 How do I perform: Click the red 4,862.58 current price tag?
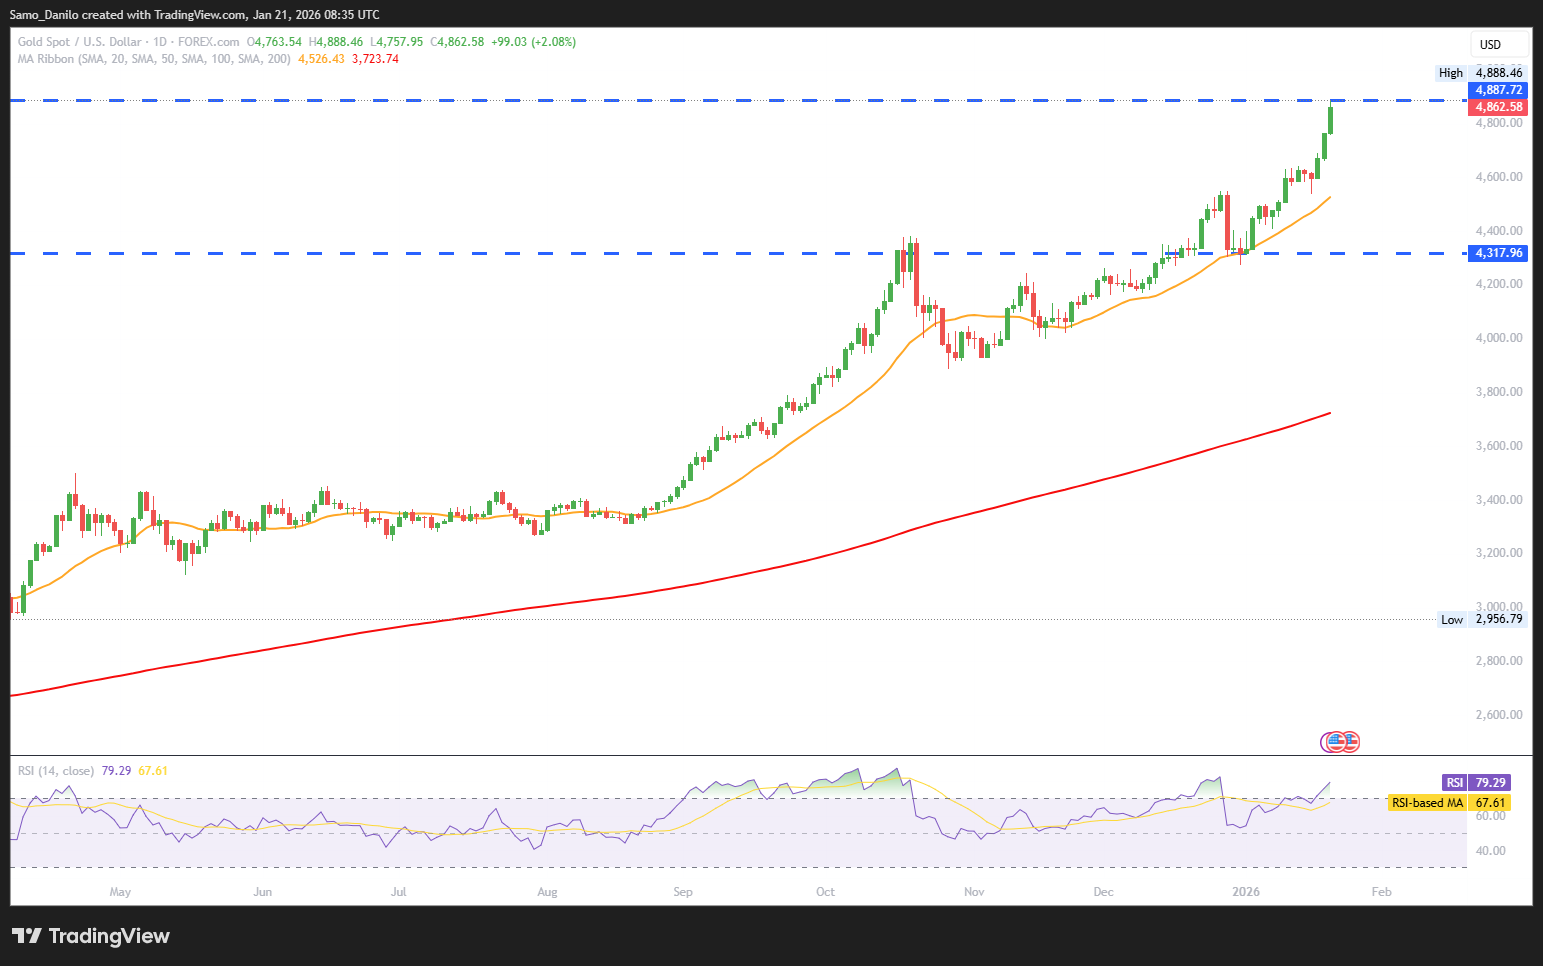[1498, 107]
